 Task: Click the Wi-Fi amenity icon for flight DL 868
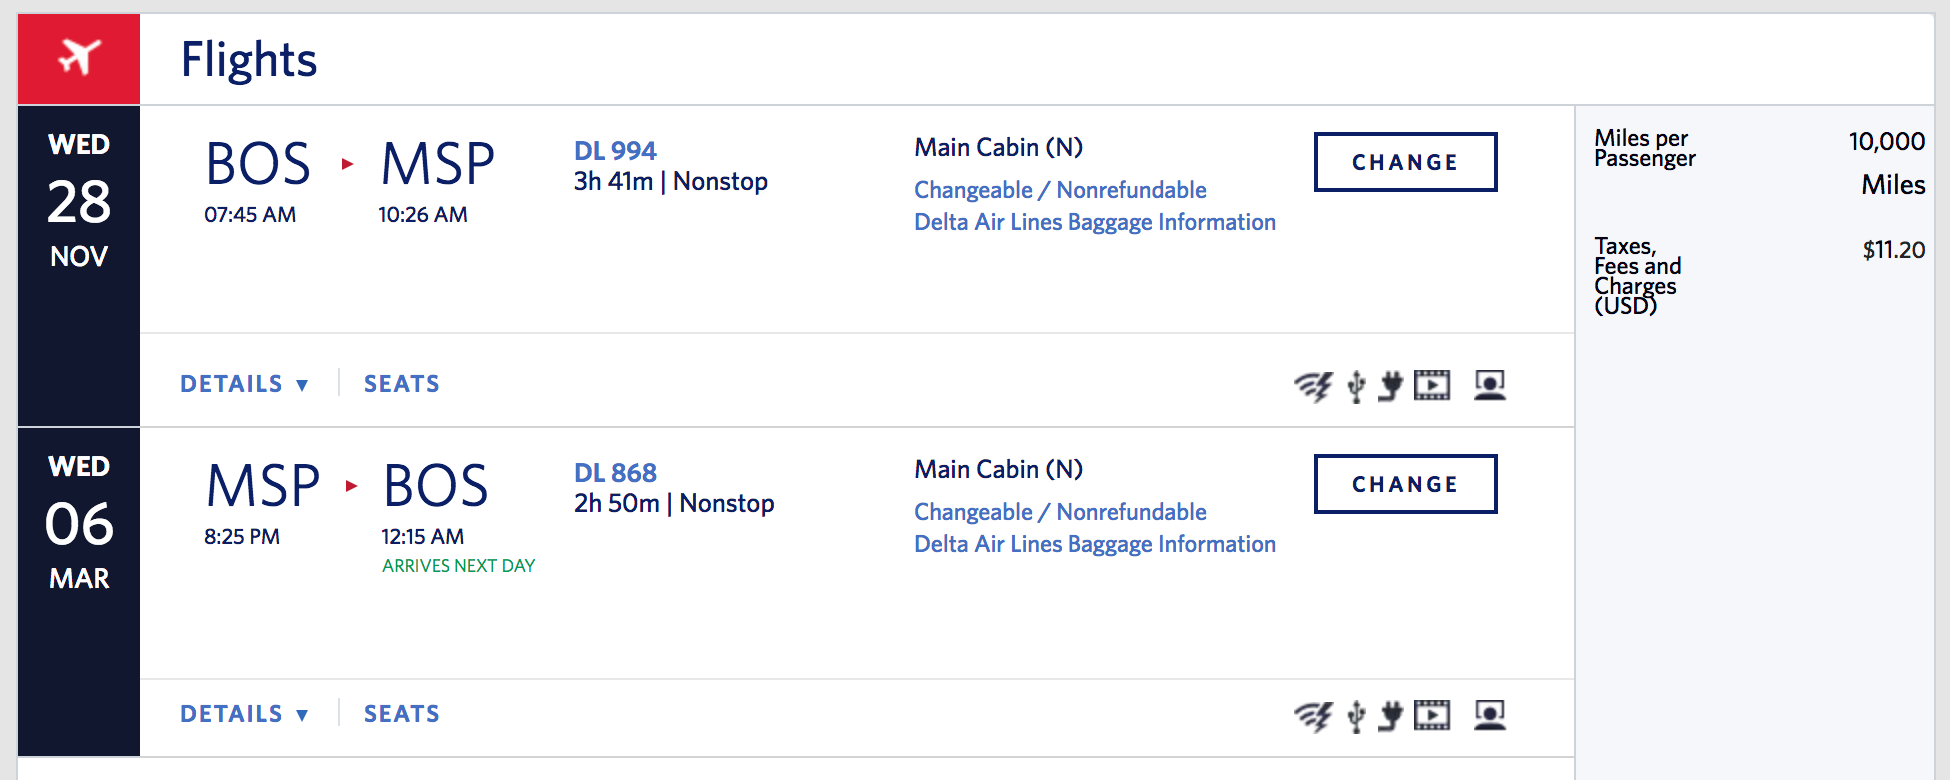click(x=1313, y=716)
